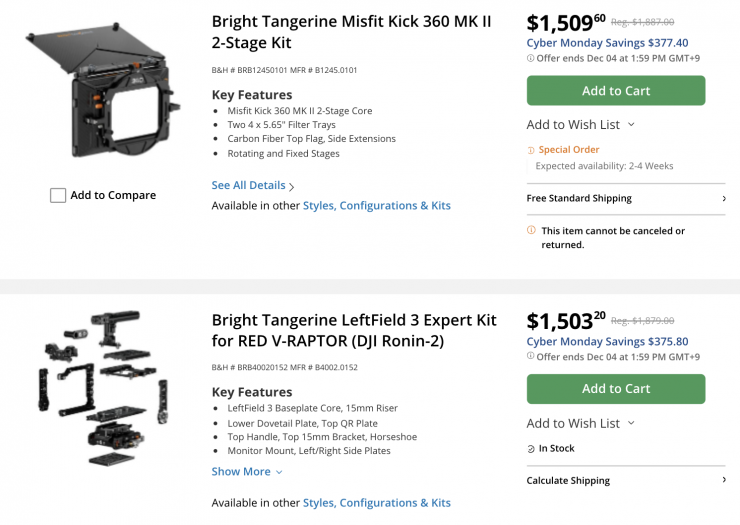Image resolution: width=740 pixels, height=525 pixels.
Task: Add LeftField 3 Expert Kit to cart
Action: pyautogui.click(x=615, y=389)
